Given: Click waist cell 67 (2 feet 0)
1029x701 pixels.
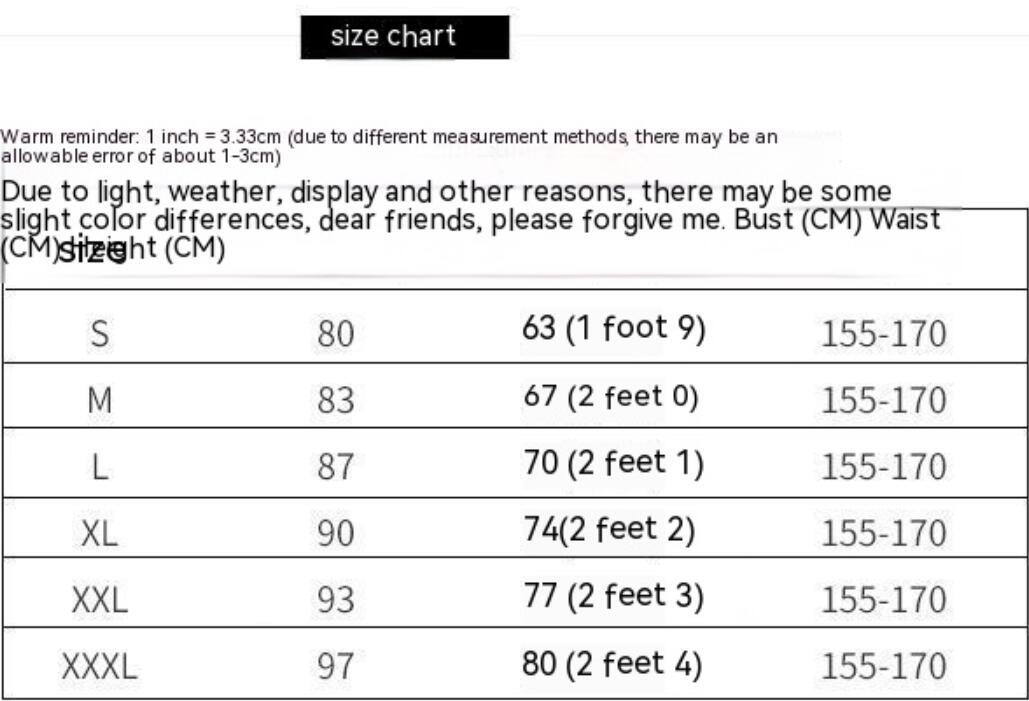Looking at the screenshot, I should click(x=611, y=397).
